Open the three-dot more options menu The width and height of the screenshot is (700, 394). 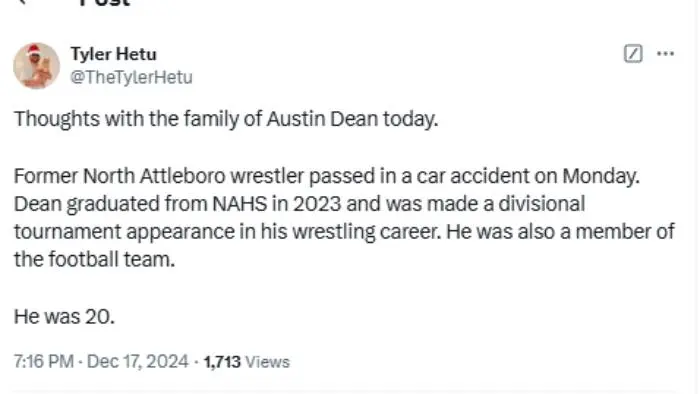[665, 54]
